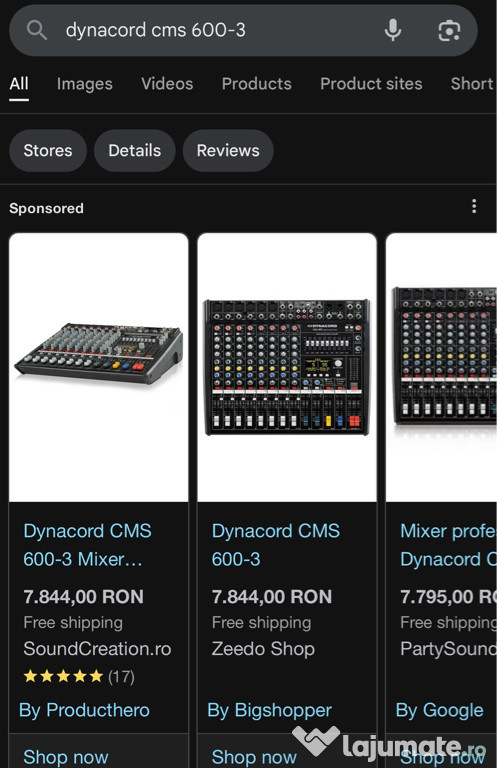Tap Free shipping under SoundCreation.ro listing
The image size is (497, 768).
coord(73,623)
